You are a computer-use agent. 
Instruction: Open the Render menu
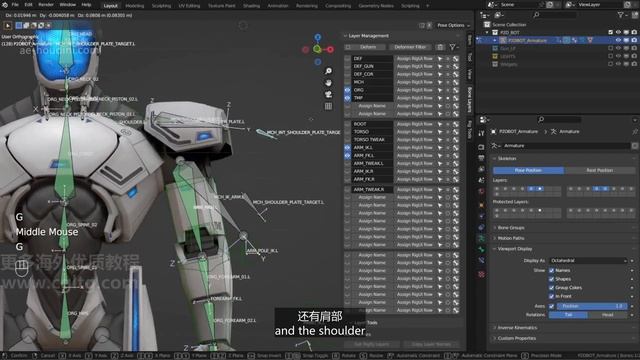[46, 4]
